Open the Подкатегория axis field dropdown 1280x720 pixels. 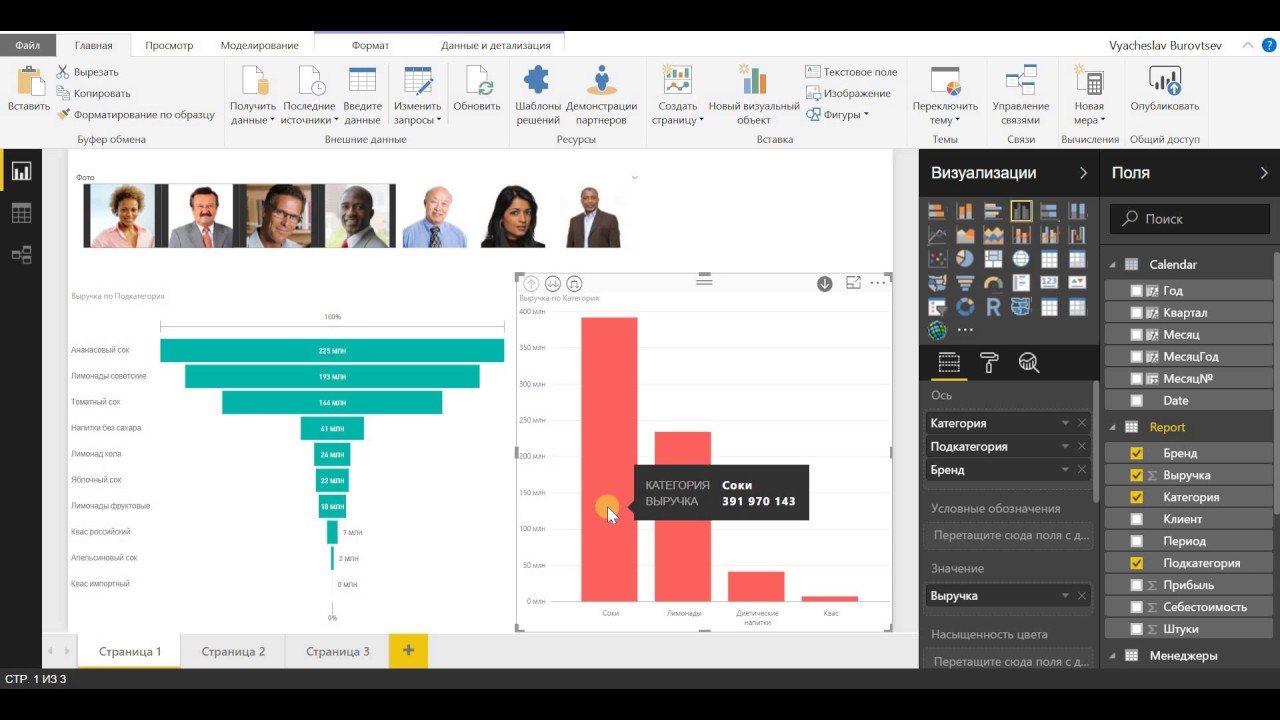[x=1065, y=447]
